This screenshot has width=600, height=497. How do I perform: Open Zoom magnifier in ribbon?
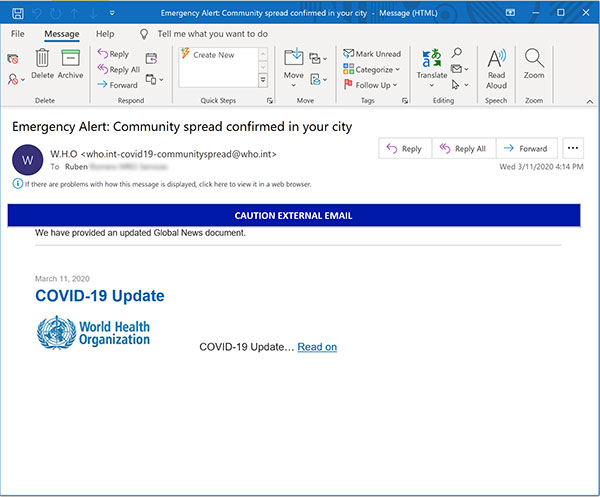[x=534, y=64]
